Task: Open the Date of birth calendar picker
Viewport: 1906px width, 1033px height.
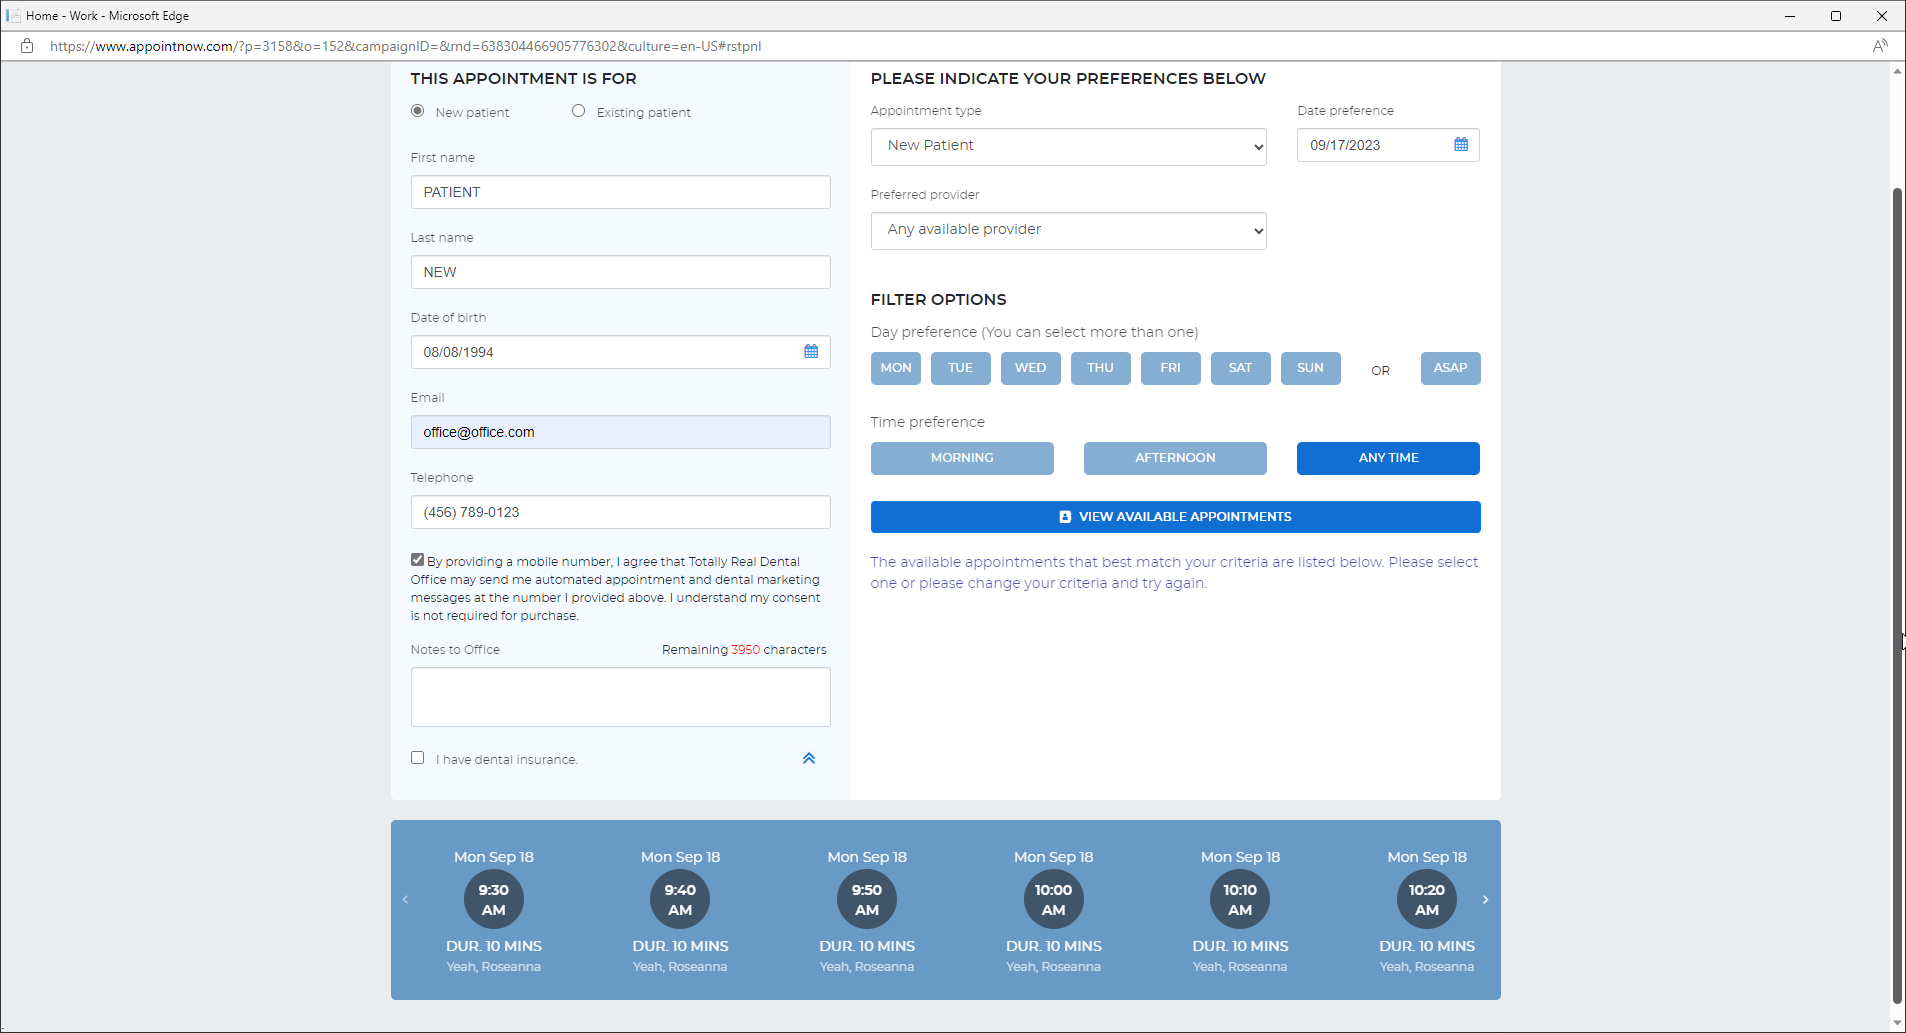Action: click(x=810, y=352)
